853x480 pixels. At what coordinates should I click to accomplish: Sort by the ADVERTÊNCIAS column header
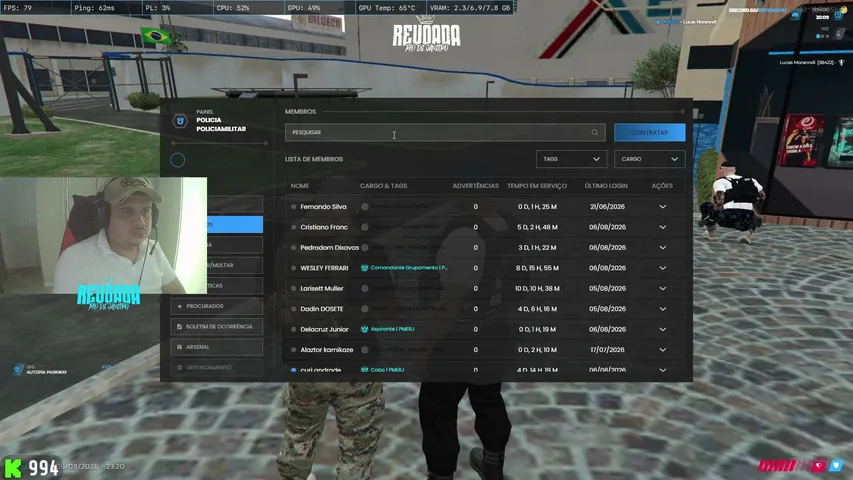[475, 186]
